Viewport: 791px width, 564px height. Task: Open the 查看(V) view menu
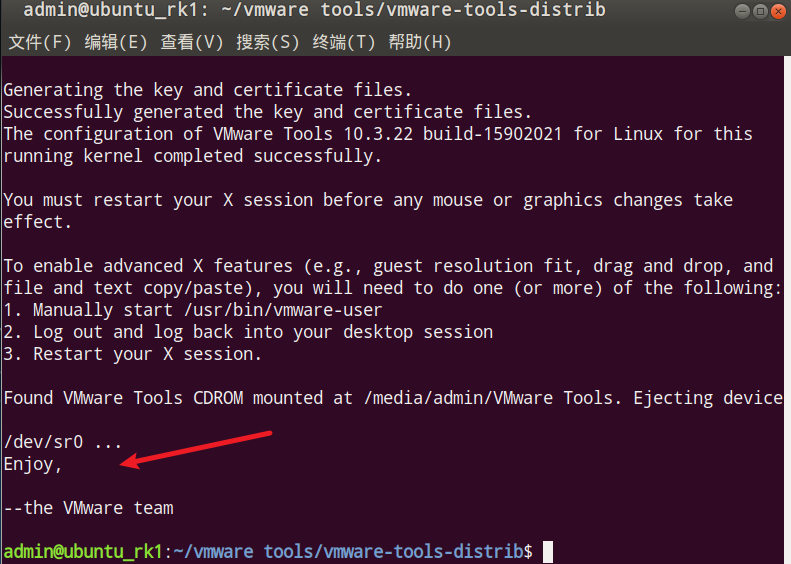(192, 43)
